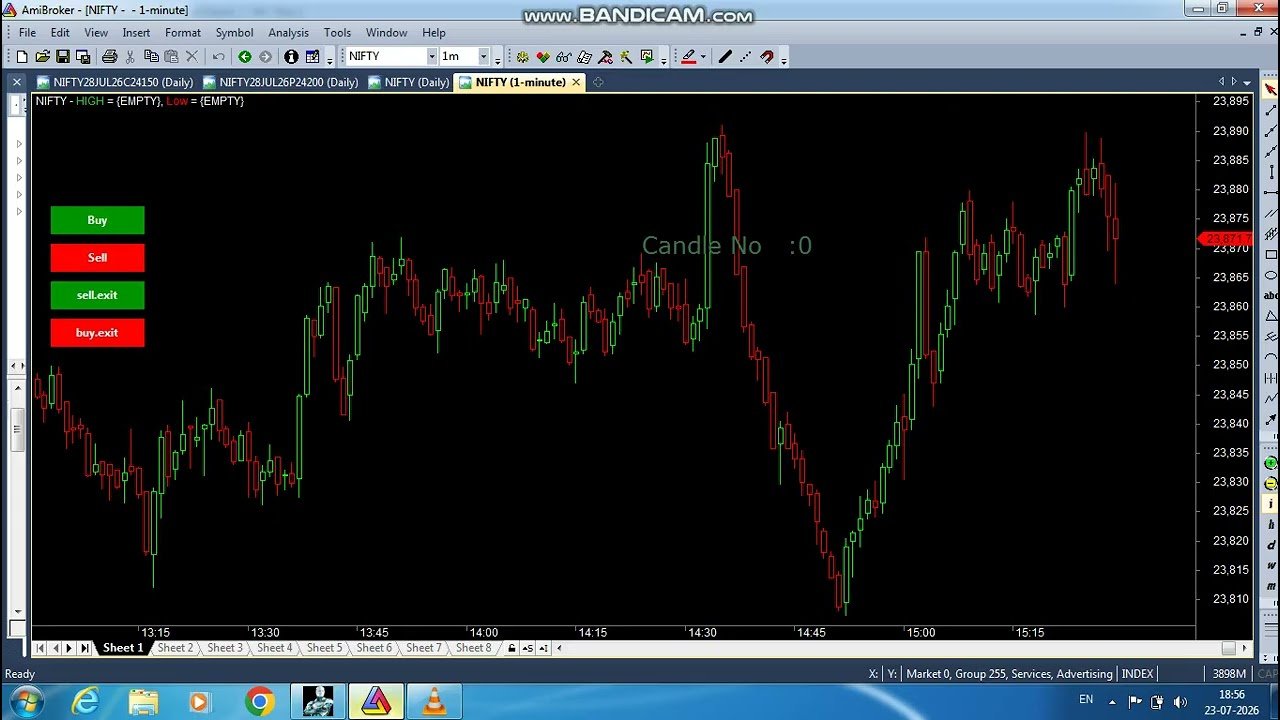This screenshot has width=1280, height=720.
Task: Open the NIFTY symbol dropdown
Action: click(x=432, y=57)
